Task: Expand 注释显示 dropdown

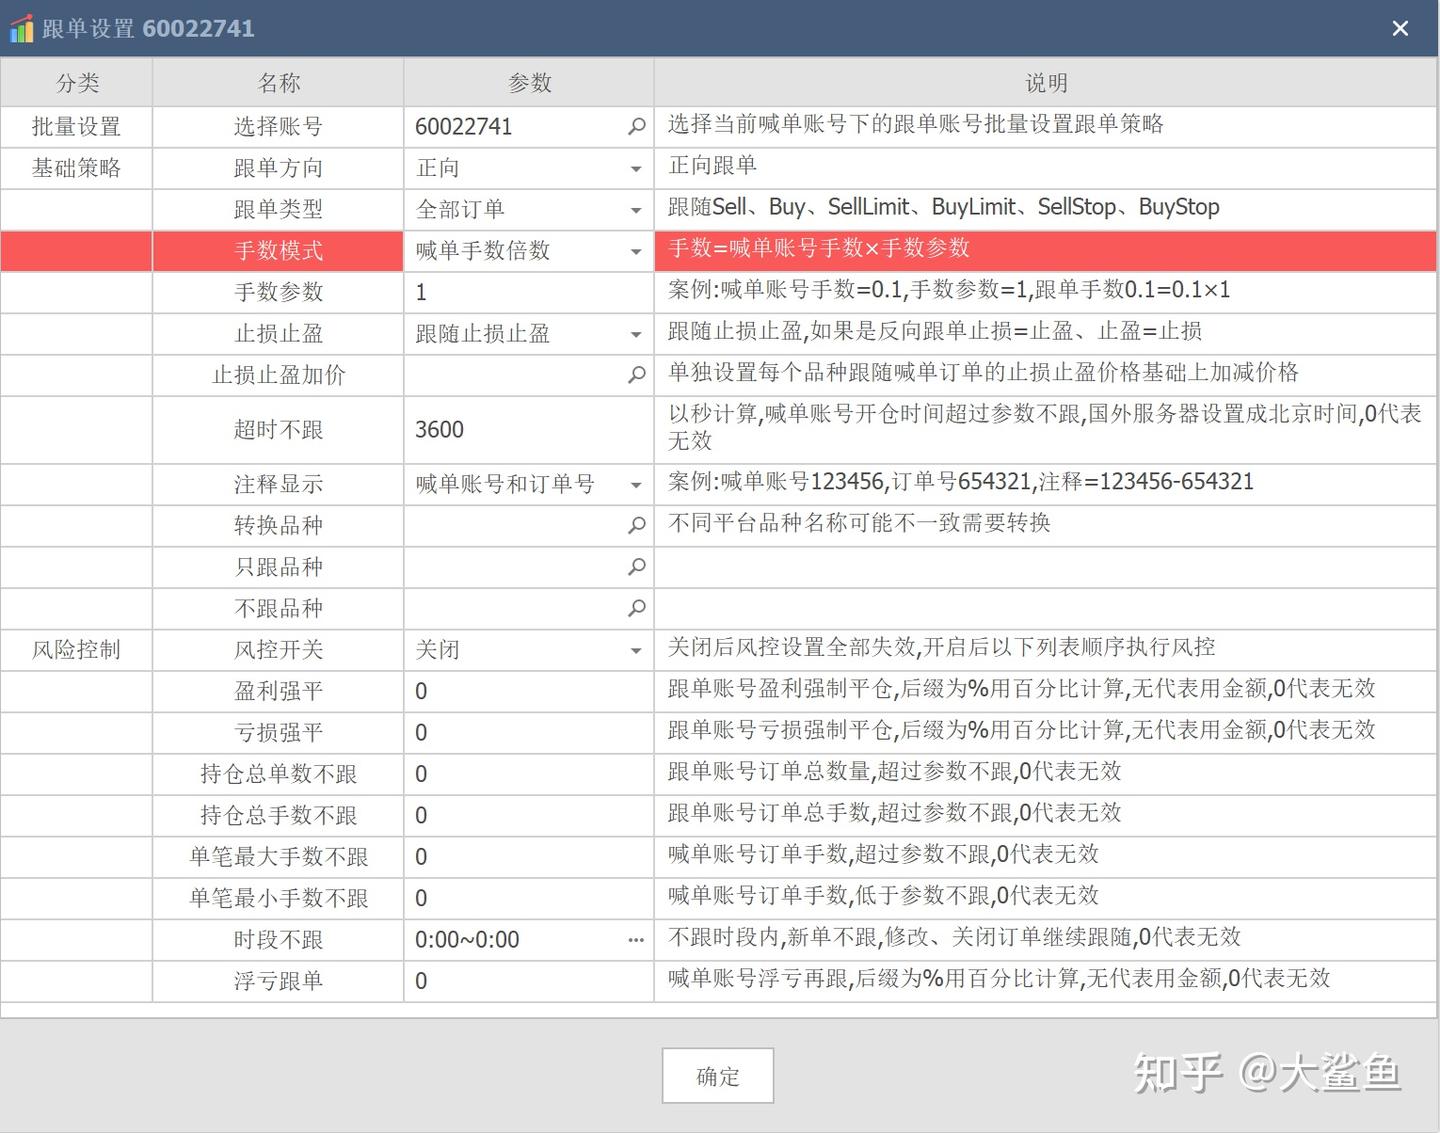Action: 636,486
